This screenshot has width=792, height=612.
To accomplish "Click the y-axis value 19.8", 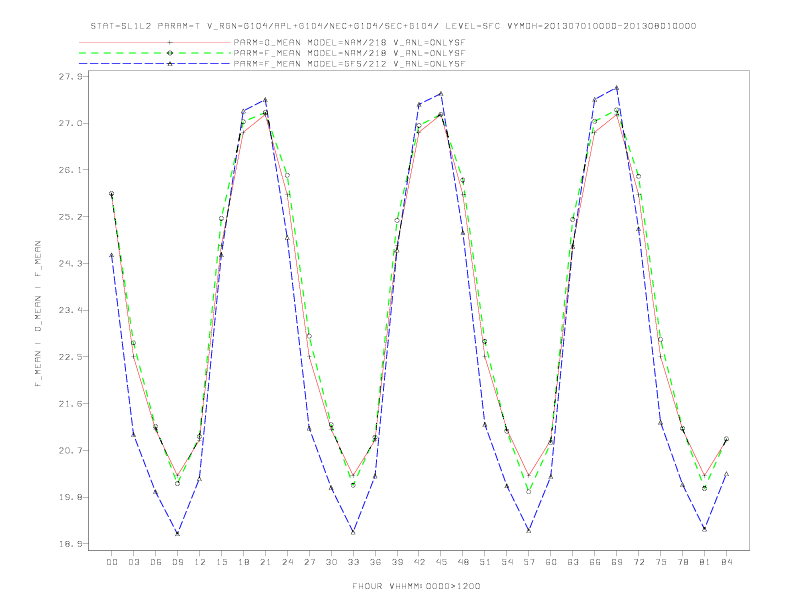I will click(70, 497).
